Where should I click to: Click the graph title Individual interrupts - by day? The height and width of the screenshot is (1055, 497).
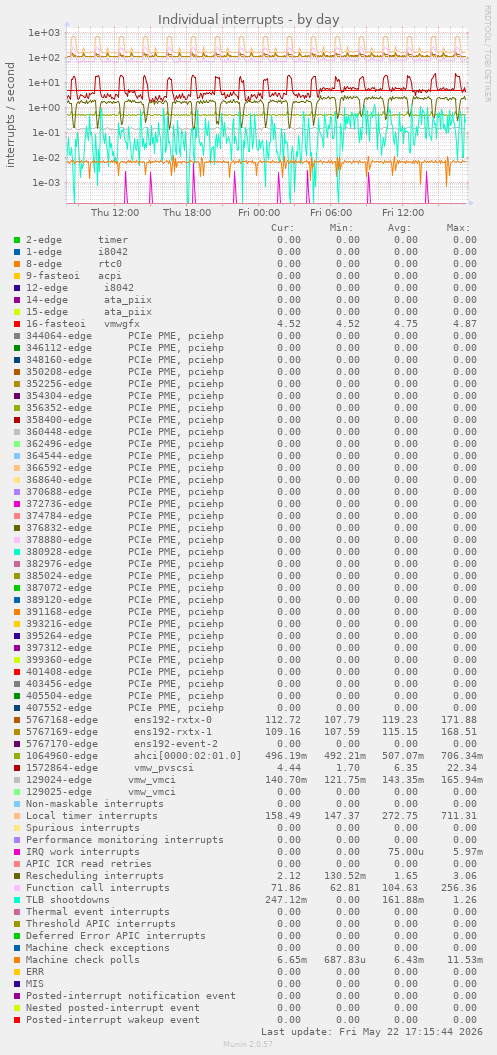pyautogui.click(x=249, y=20)
